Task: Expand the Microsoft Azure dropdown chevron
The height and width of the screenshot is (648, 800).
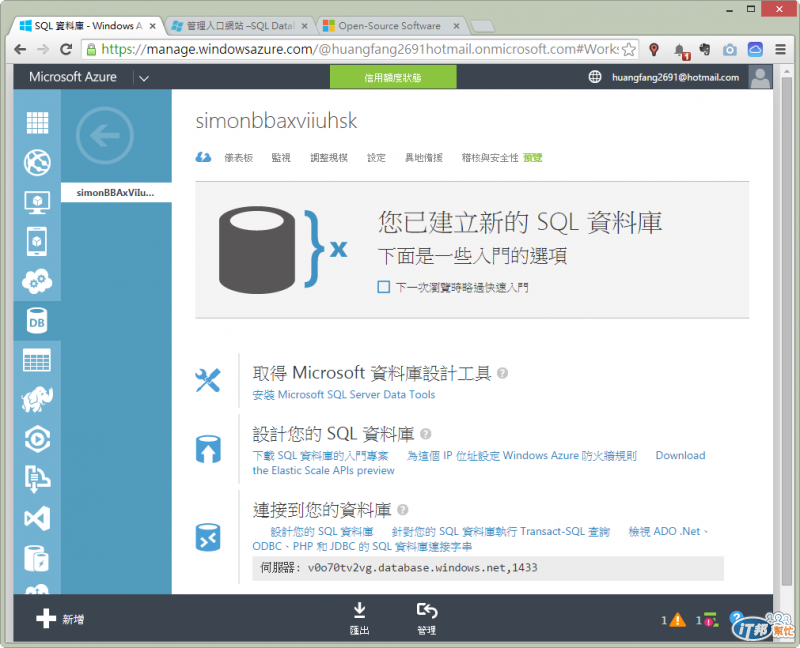Action: pyautogui.click(x=144, y=78)
